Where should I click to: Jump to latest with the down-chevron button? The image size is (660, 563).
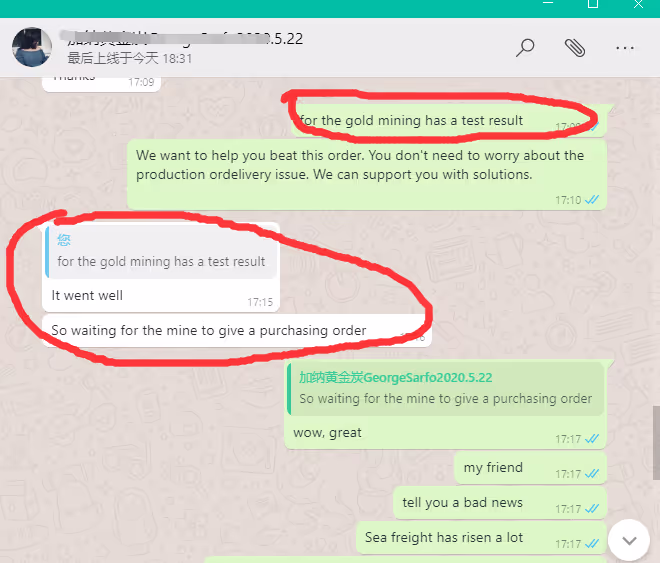click(629, 540)
